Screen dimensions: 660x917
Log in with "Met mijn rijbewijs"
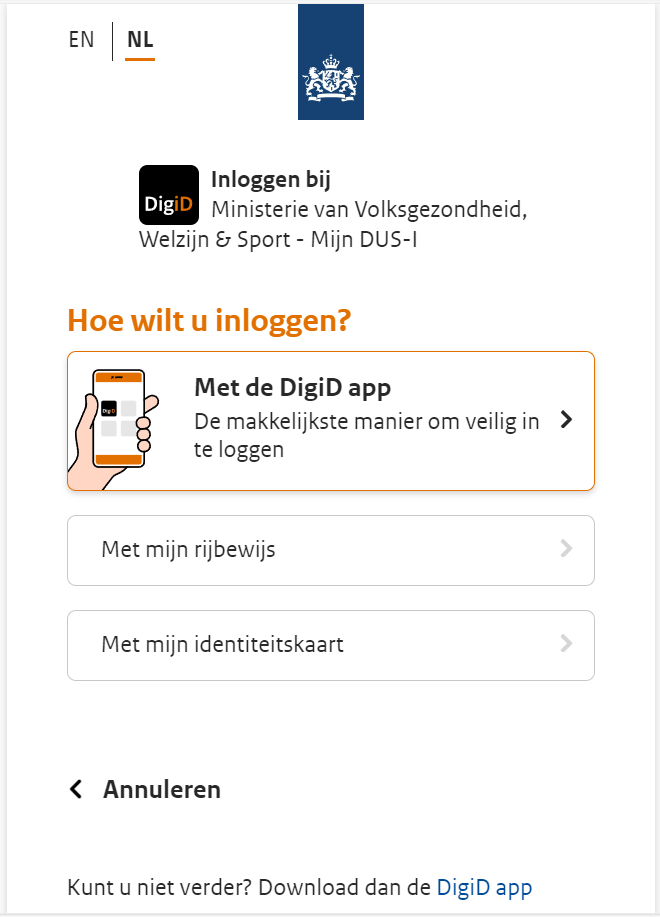tap(188, 549)
